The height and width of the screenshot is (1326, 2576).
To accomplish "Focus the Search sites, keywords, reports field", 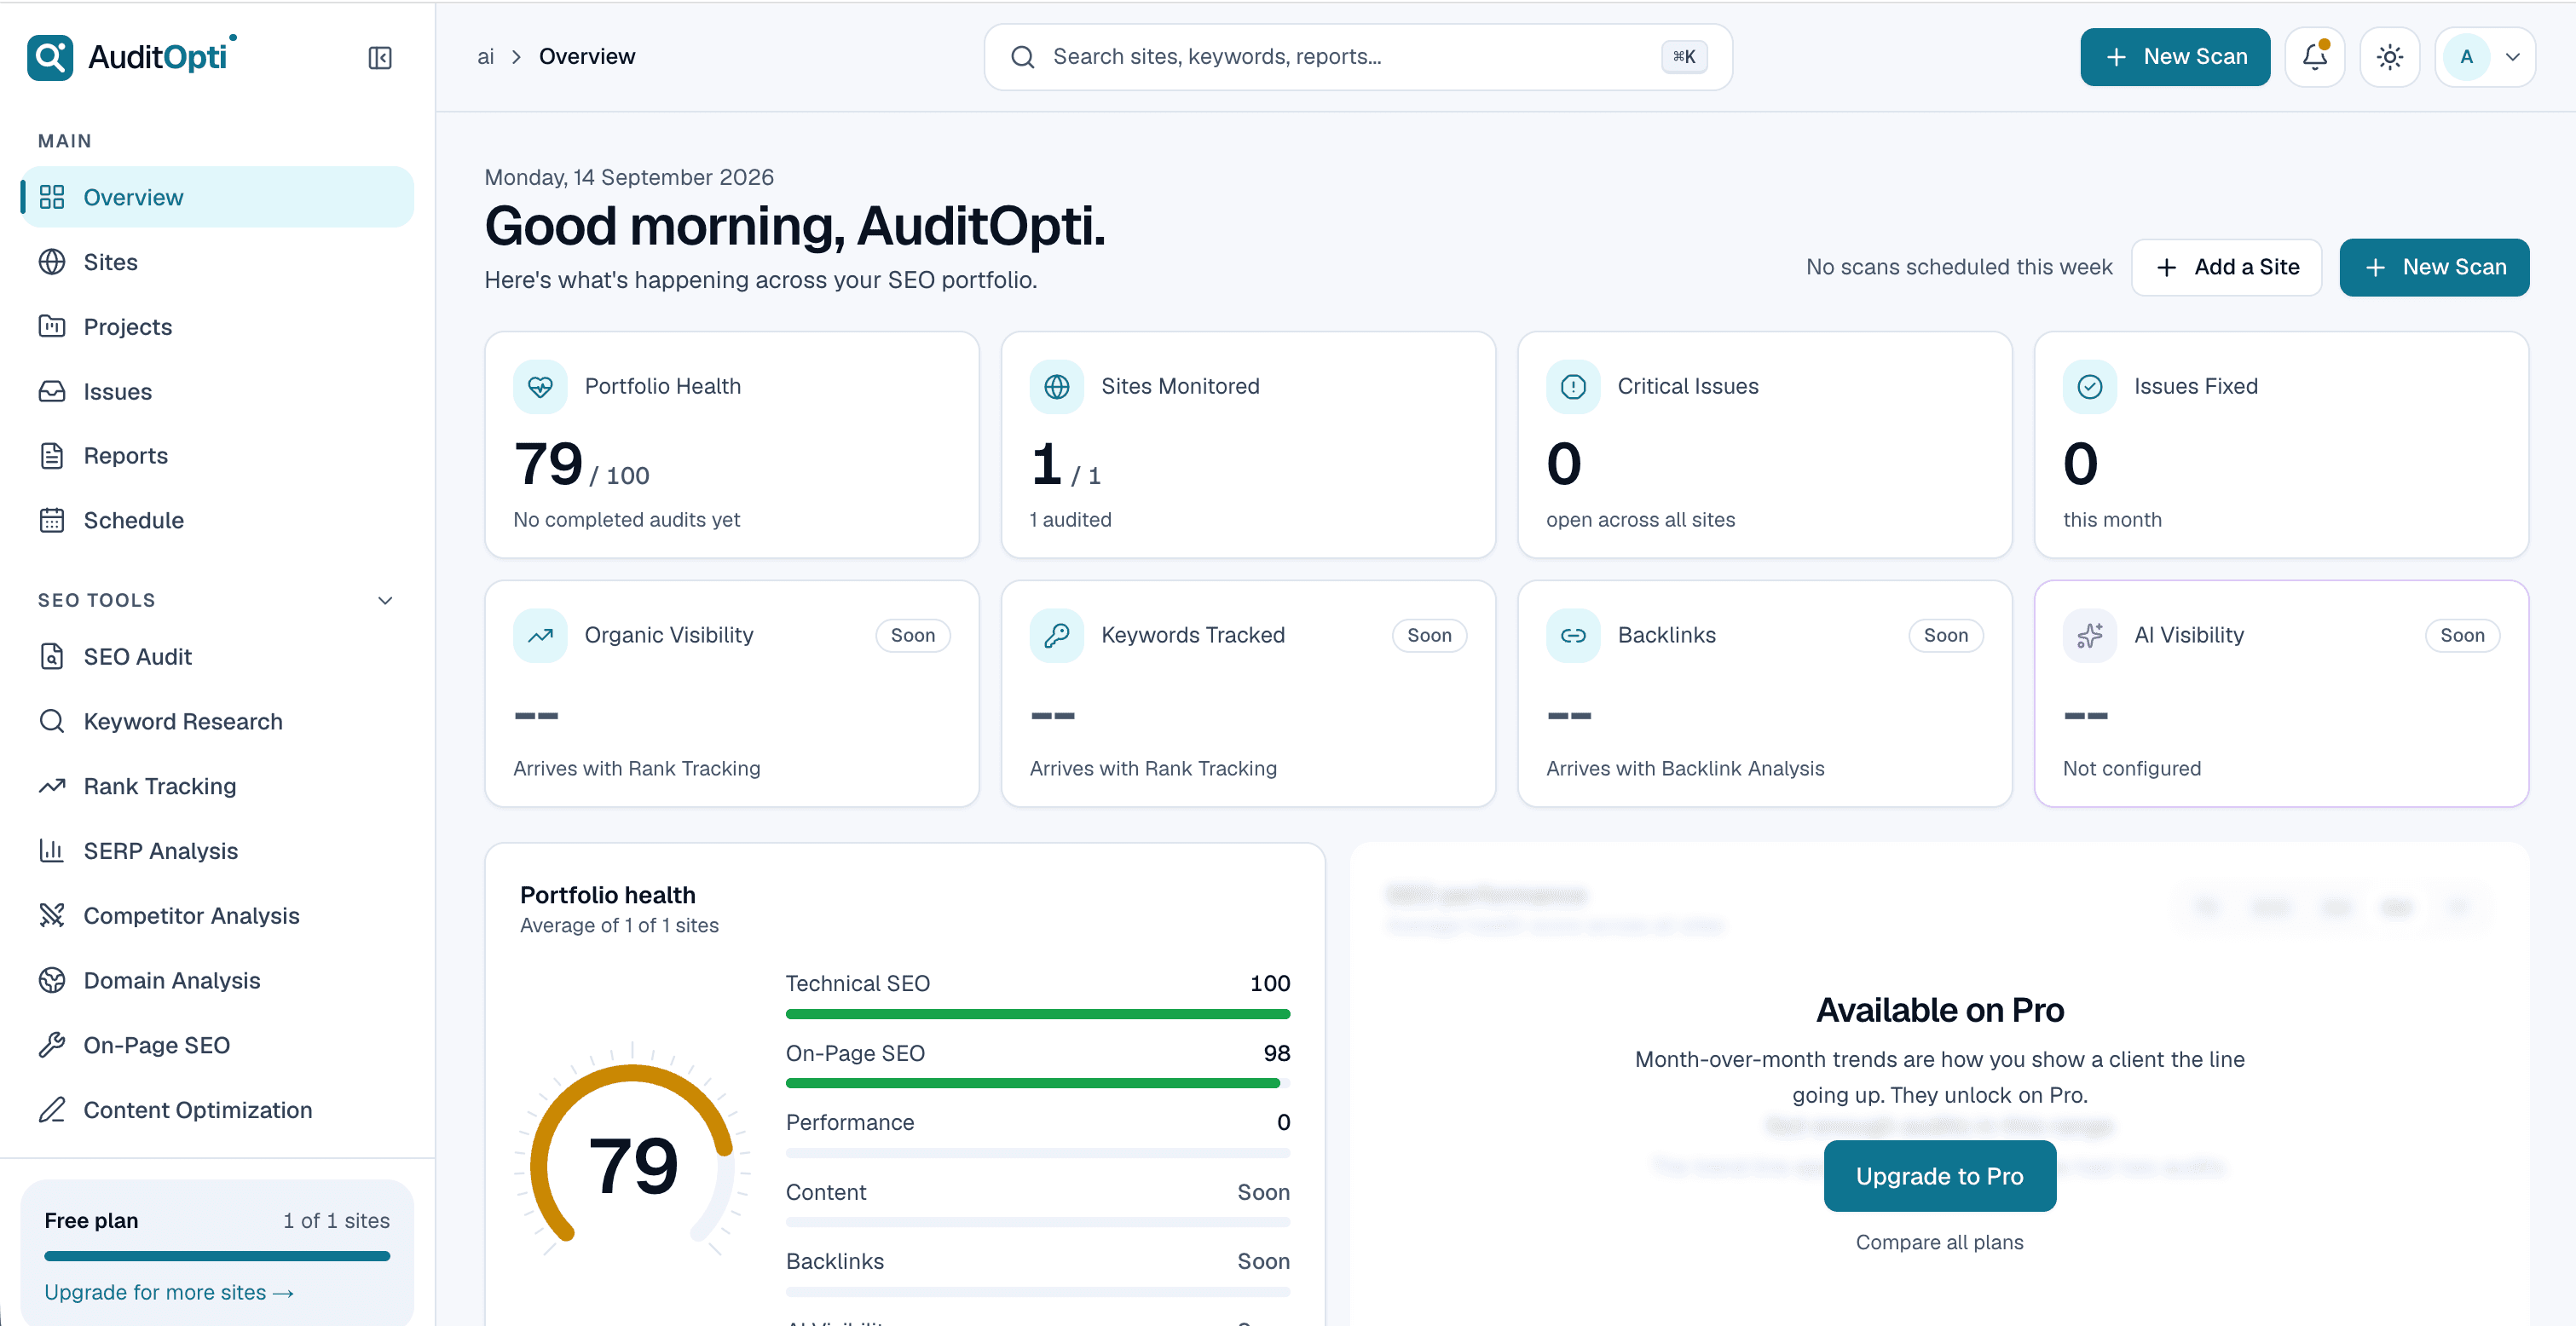I will coord(1358,57).
